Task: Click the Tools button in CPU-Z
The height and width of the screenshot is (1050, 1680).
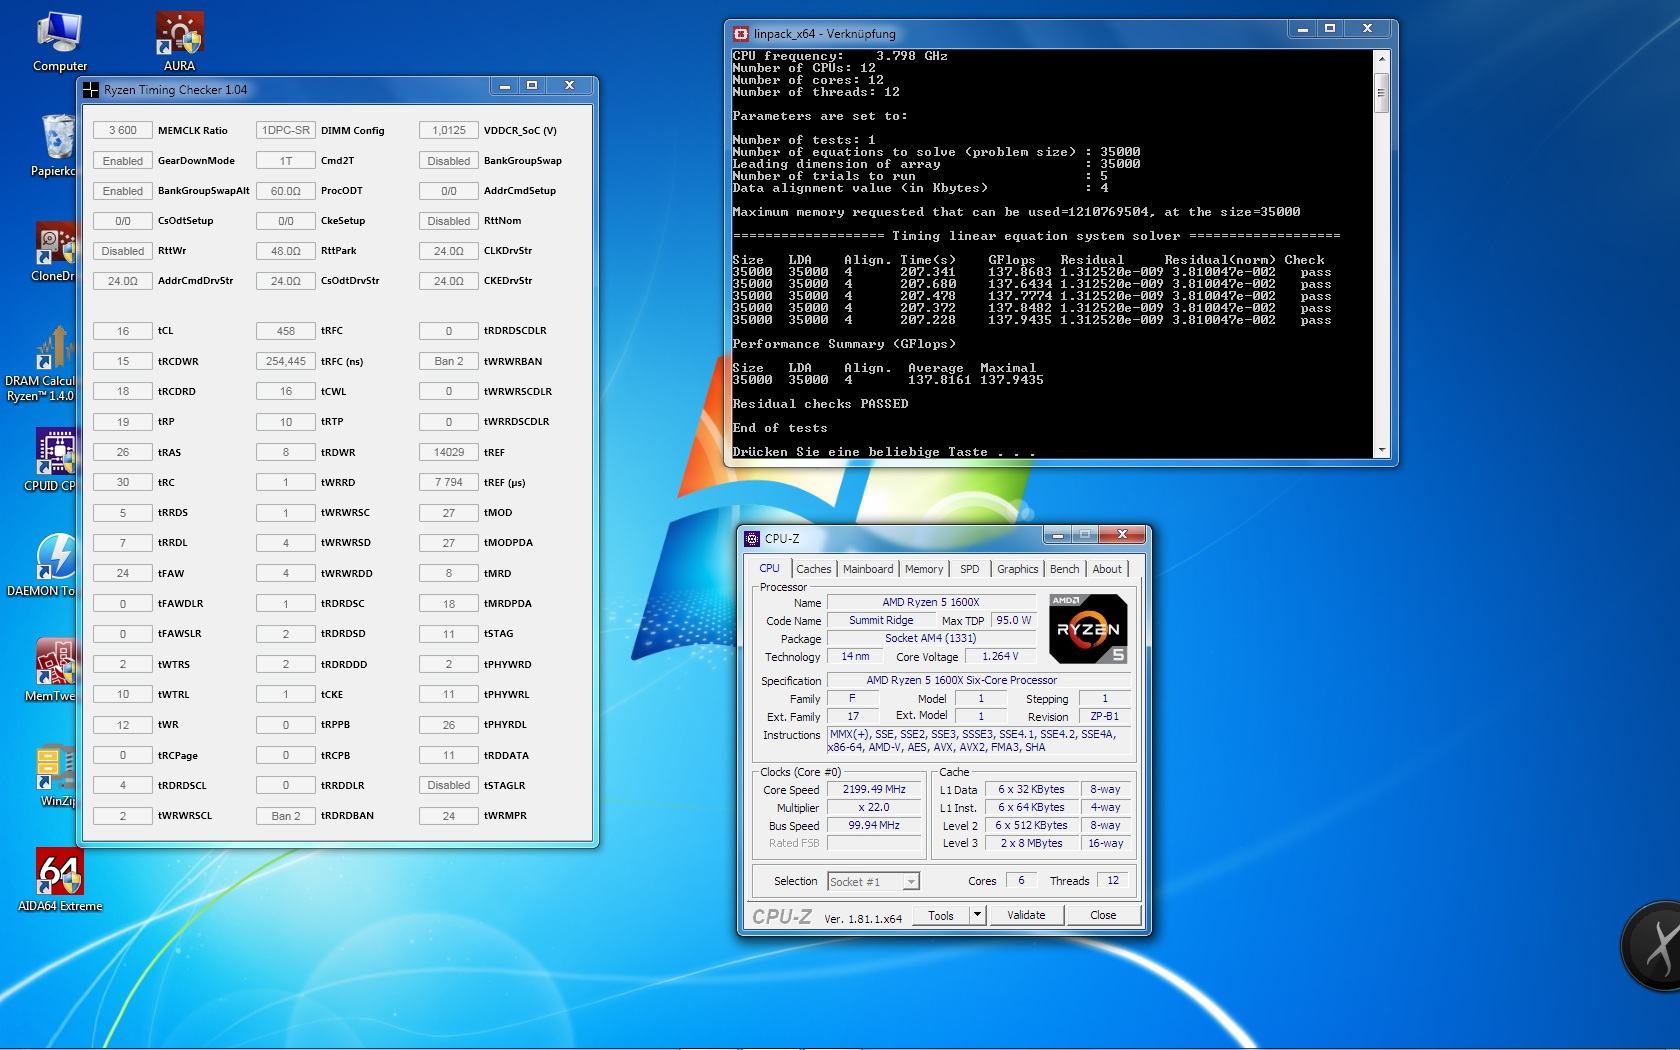Action: [941, 915]
